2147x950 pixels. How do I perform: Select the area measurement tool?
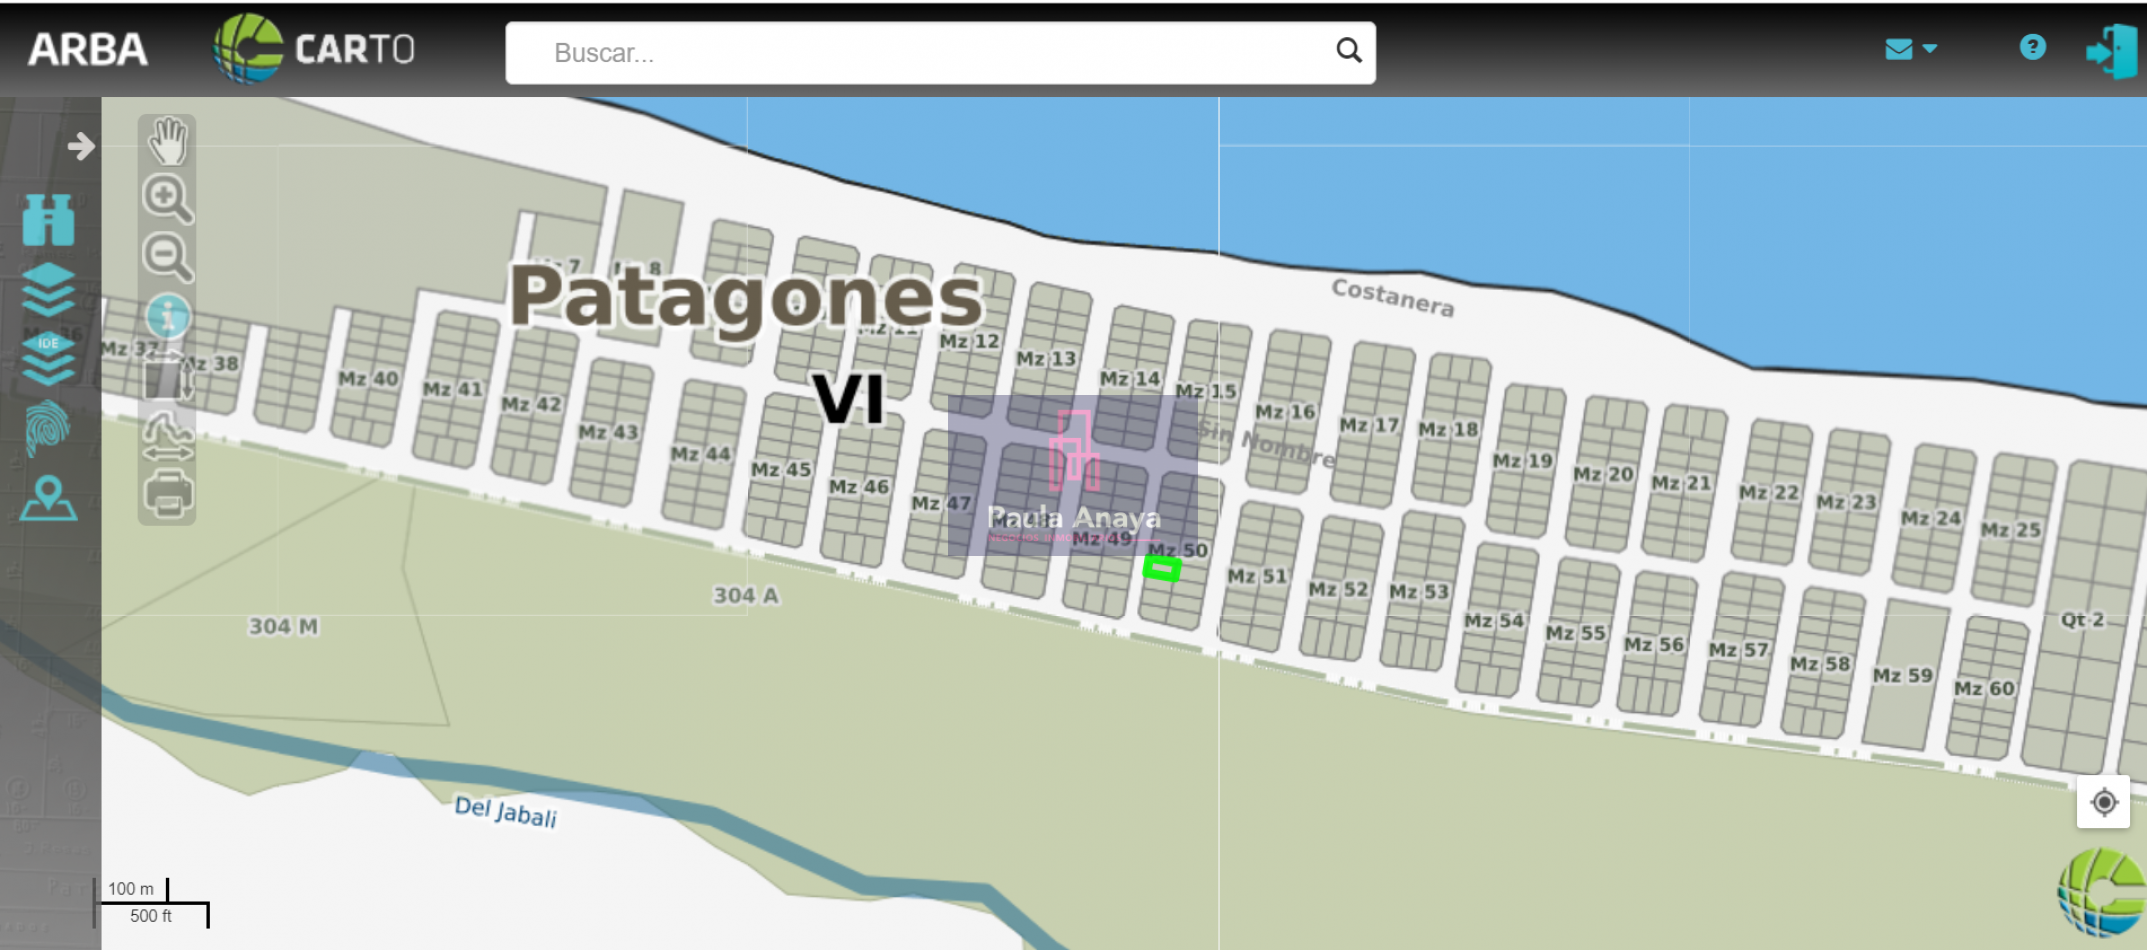[x=166, y=377]
